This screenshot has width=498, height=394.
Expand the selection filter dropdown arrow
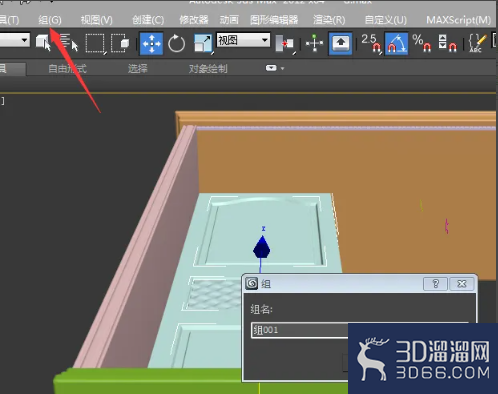tap(24, 40)
